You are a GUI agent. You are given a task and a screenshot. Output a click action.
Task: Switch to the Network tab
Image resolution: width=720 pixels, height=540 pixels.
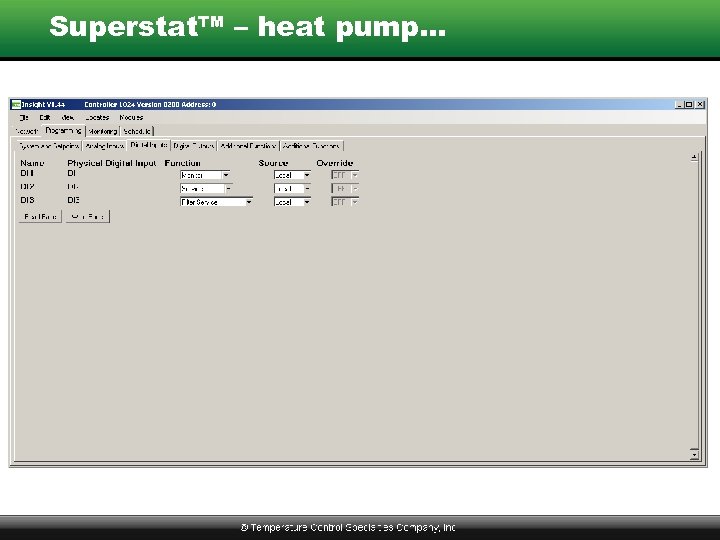[x=27, y=131]
